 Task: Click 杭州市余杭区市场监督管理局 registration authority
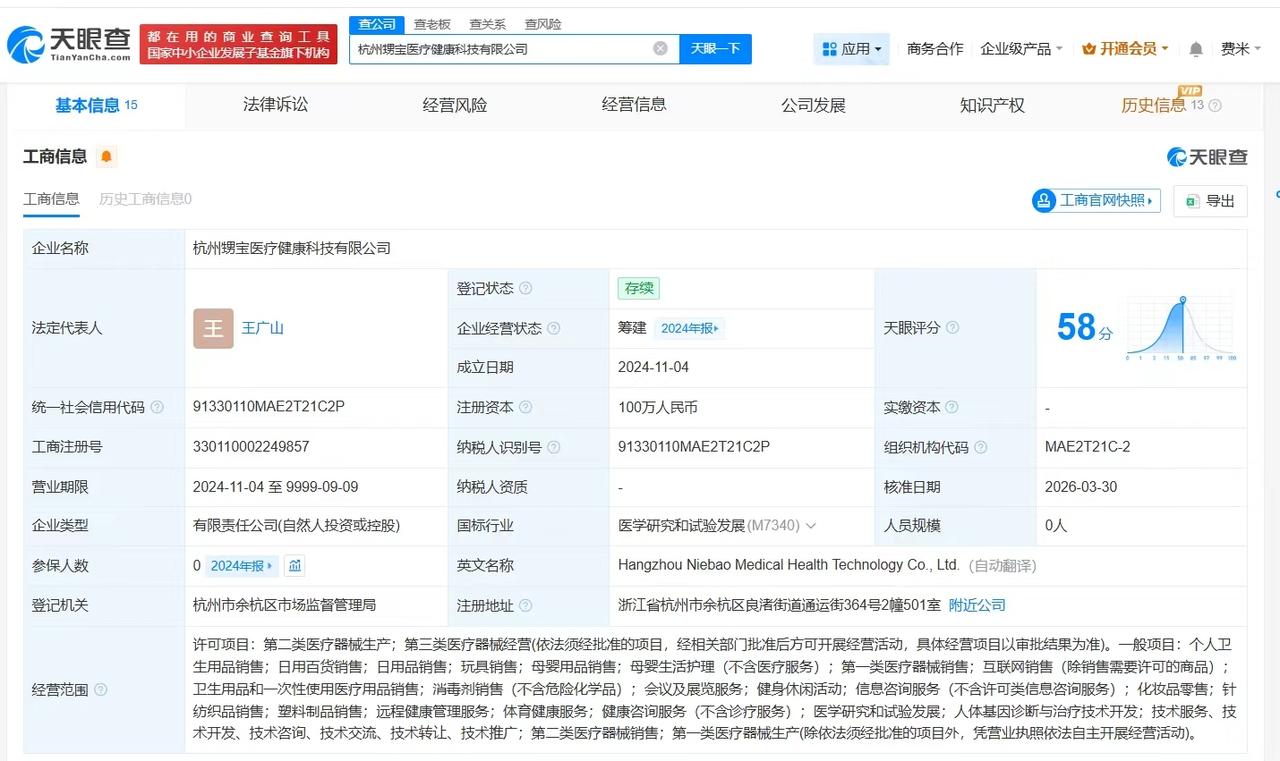click(x=284, y=605)
